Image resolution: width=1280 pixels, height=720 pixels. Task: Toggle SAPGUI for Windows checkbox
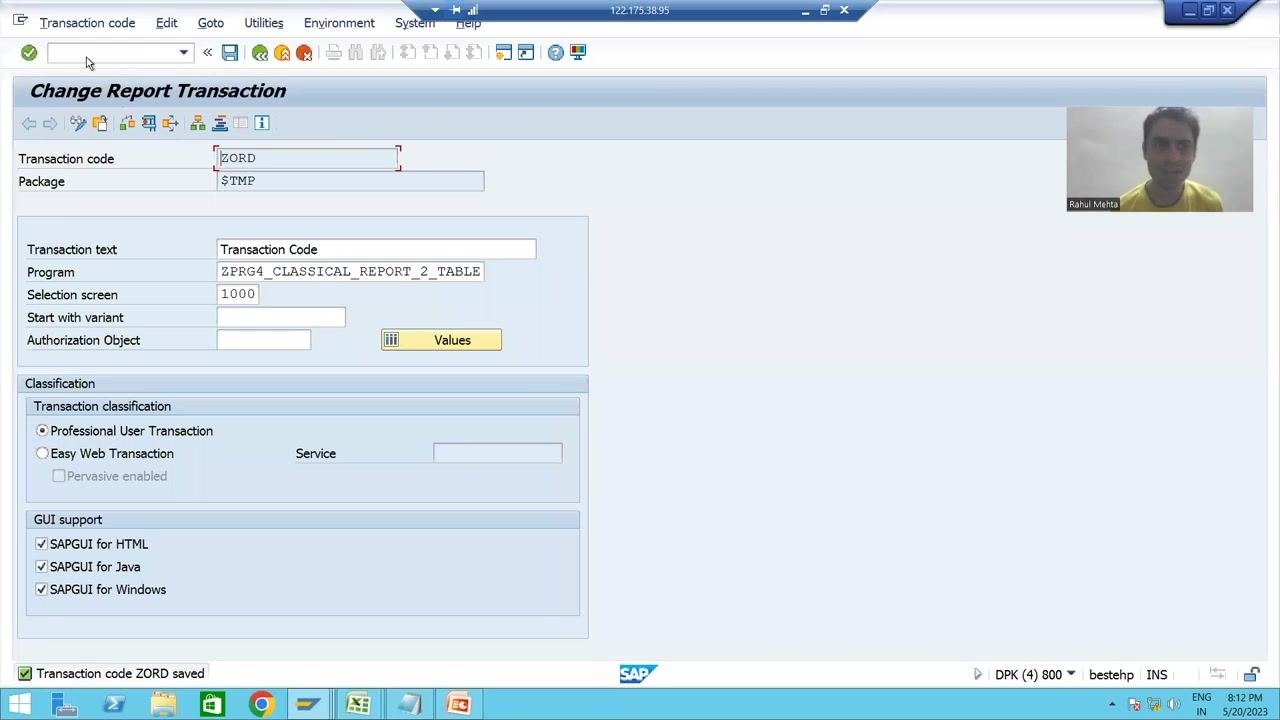point(41,590)
